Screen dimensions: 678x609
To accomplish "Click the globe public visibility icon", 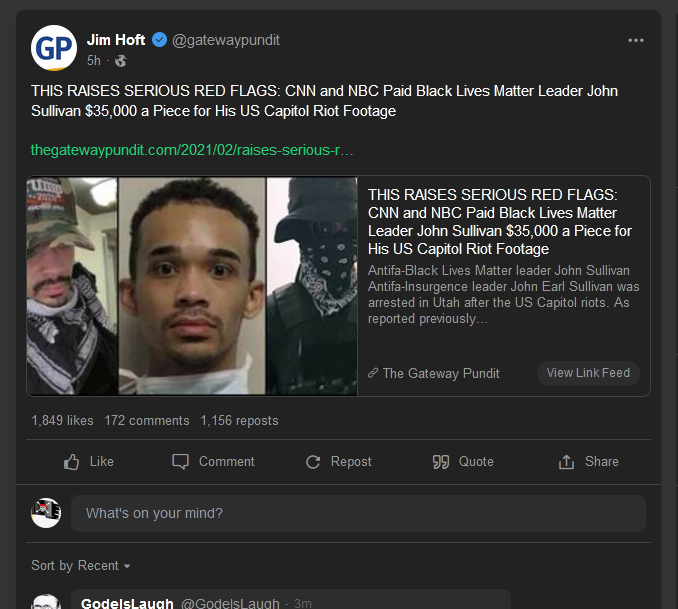I will pyautogui.click(x=121, y=61).
